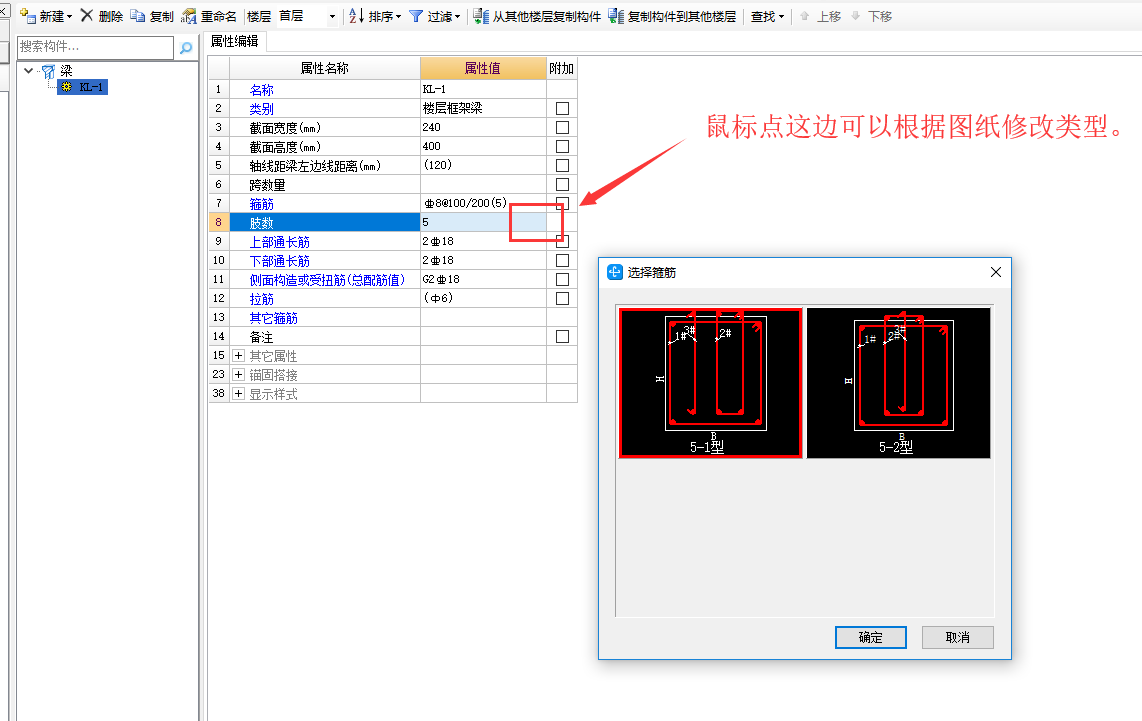This screenshot has height=721, width=1142.
Task: Click the 备注 property name
Action: tap(261, 337)
